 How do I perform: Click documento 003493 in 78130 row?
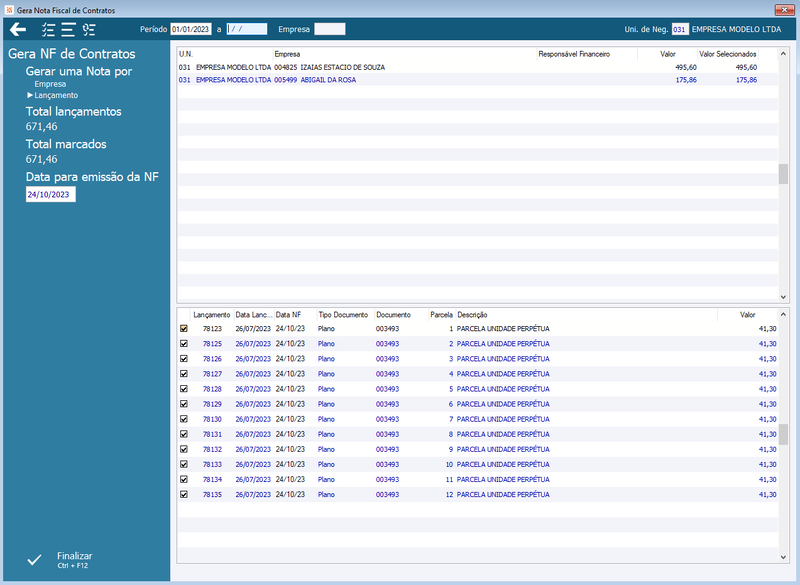click(x=387, y=419)
